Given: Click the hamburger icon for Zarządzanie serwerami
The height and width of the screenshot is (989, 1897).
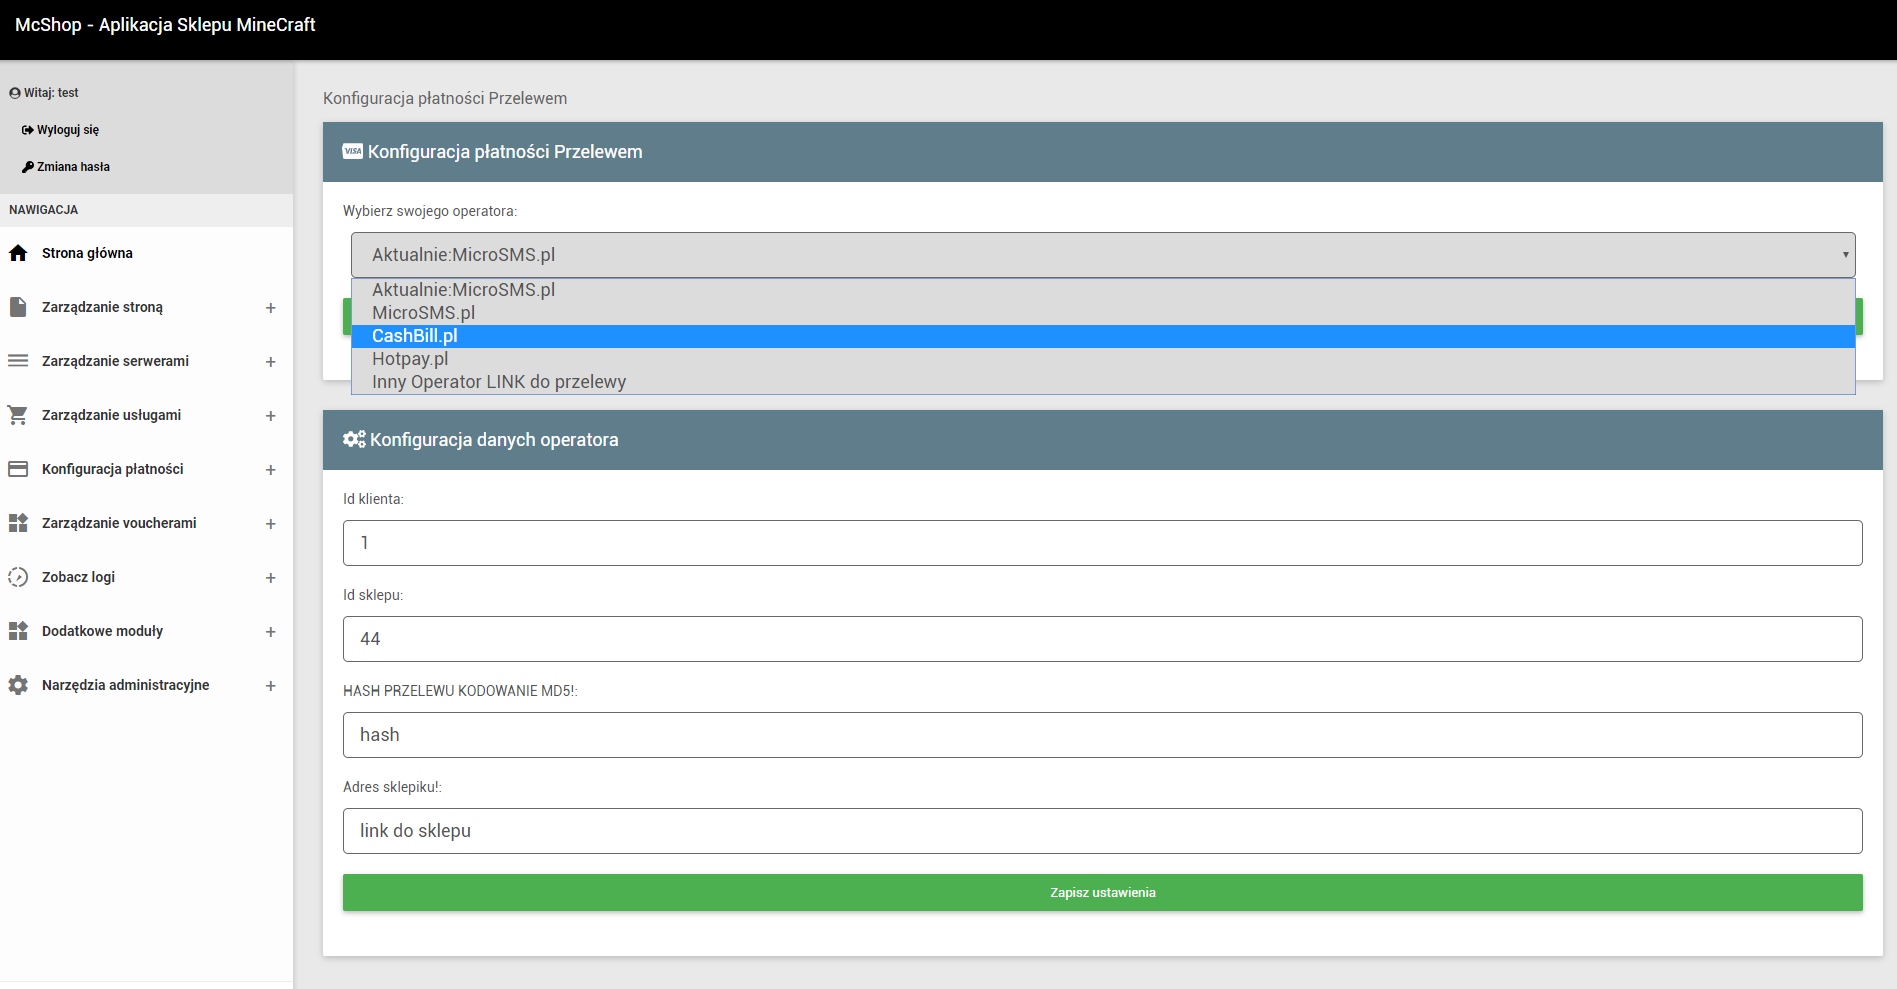Looking at the screenshot, I should pyautogui.click(x=18, y=361).
